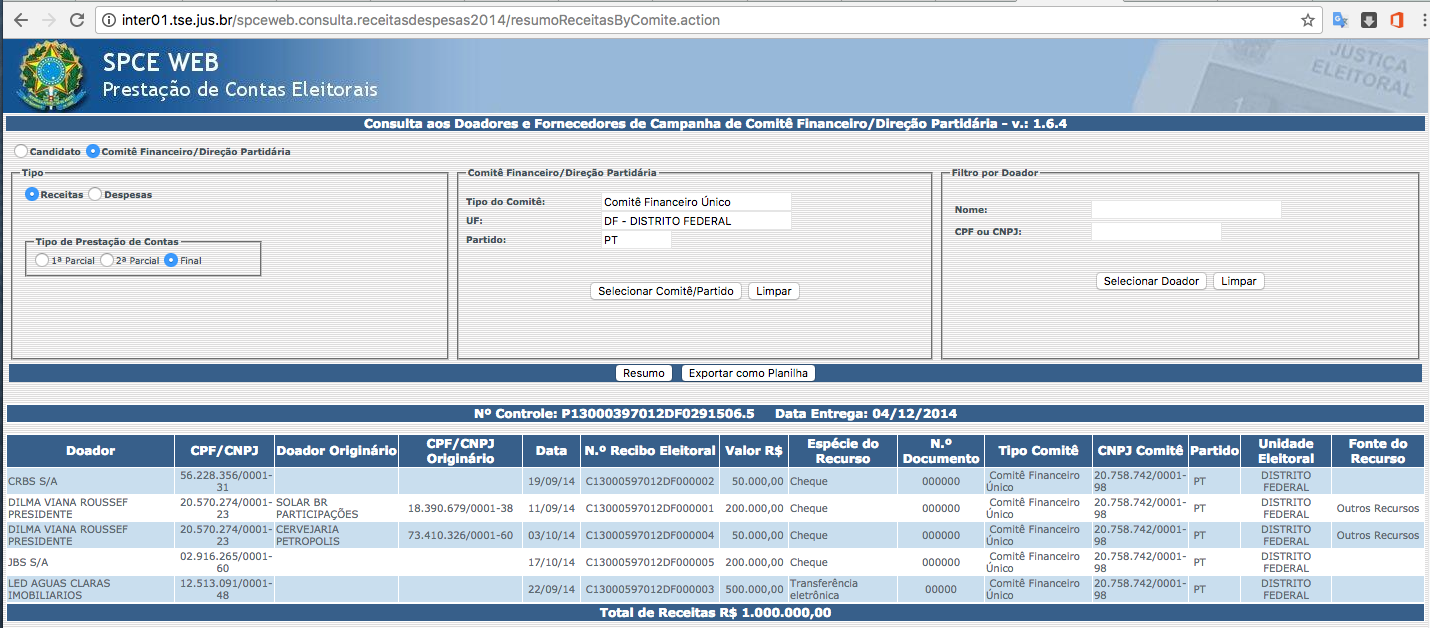Select the Candidato radio option
The width and height of the screenshot is (1430, 628).
click(x=22, y=151)
